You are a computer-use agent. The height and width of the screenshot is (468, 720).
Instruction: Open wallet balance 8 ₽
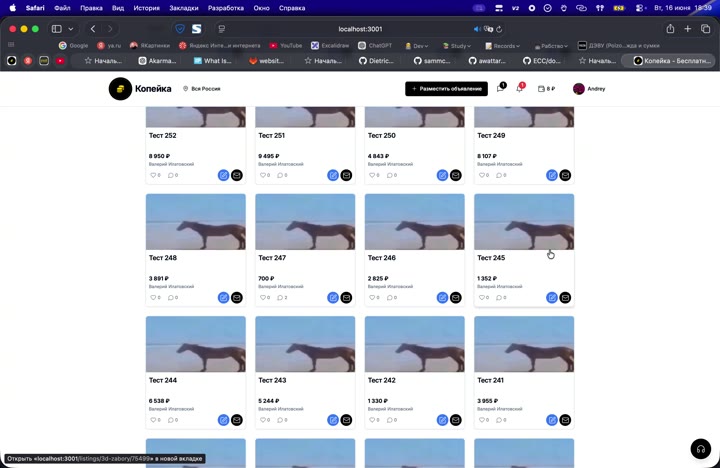546,89
